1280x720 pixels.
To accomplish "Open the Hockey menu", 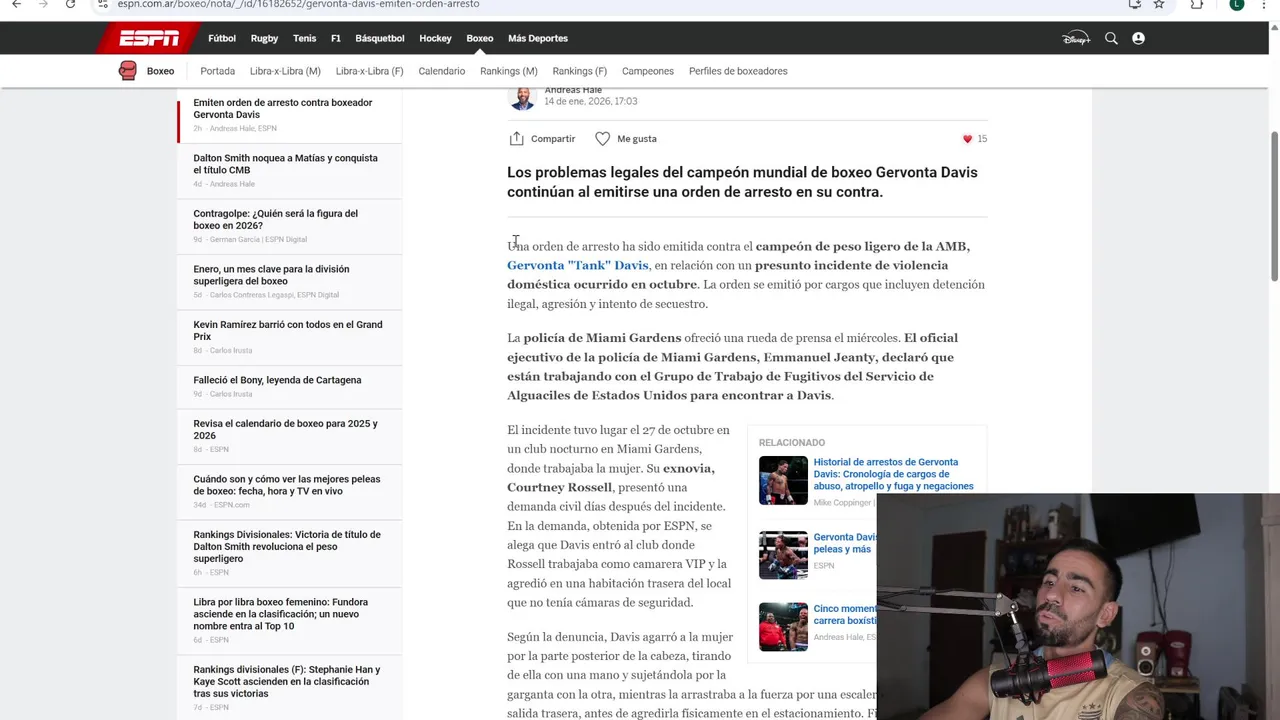I will pos(435,38).
